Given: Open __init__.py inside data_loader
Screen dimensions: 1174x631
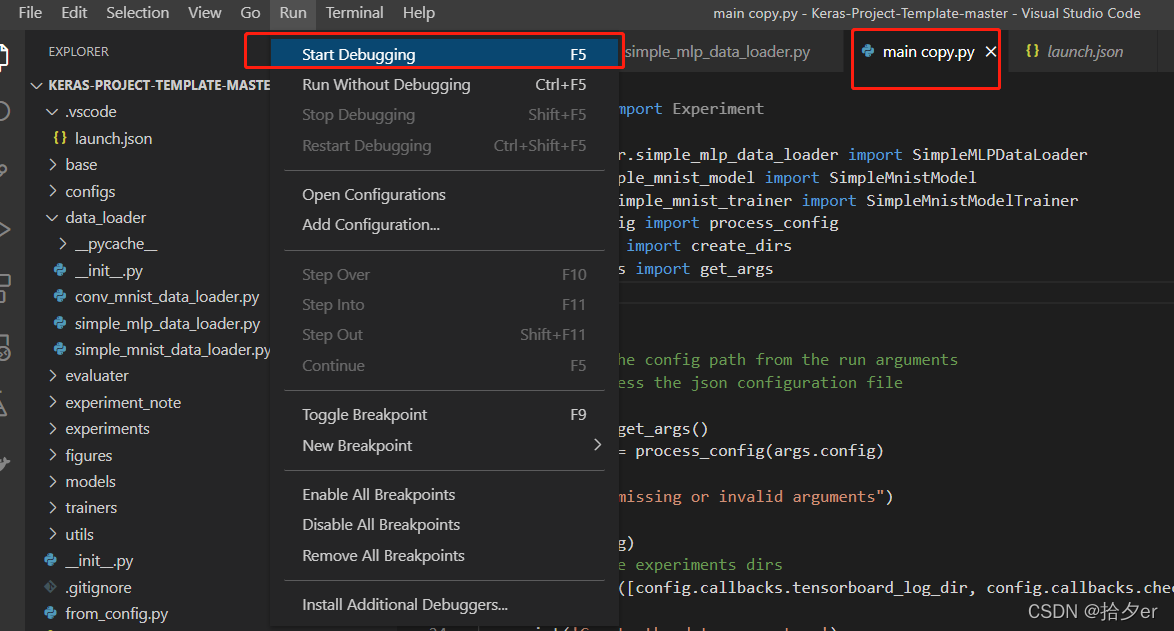Looking at the screenshot, I should 109,271.
